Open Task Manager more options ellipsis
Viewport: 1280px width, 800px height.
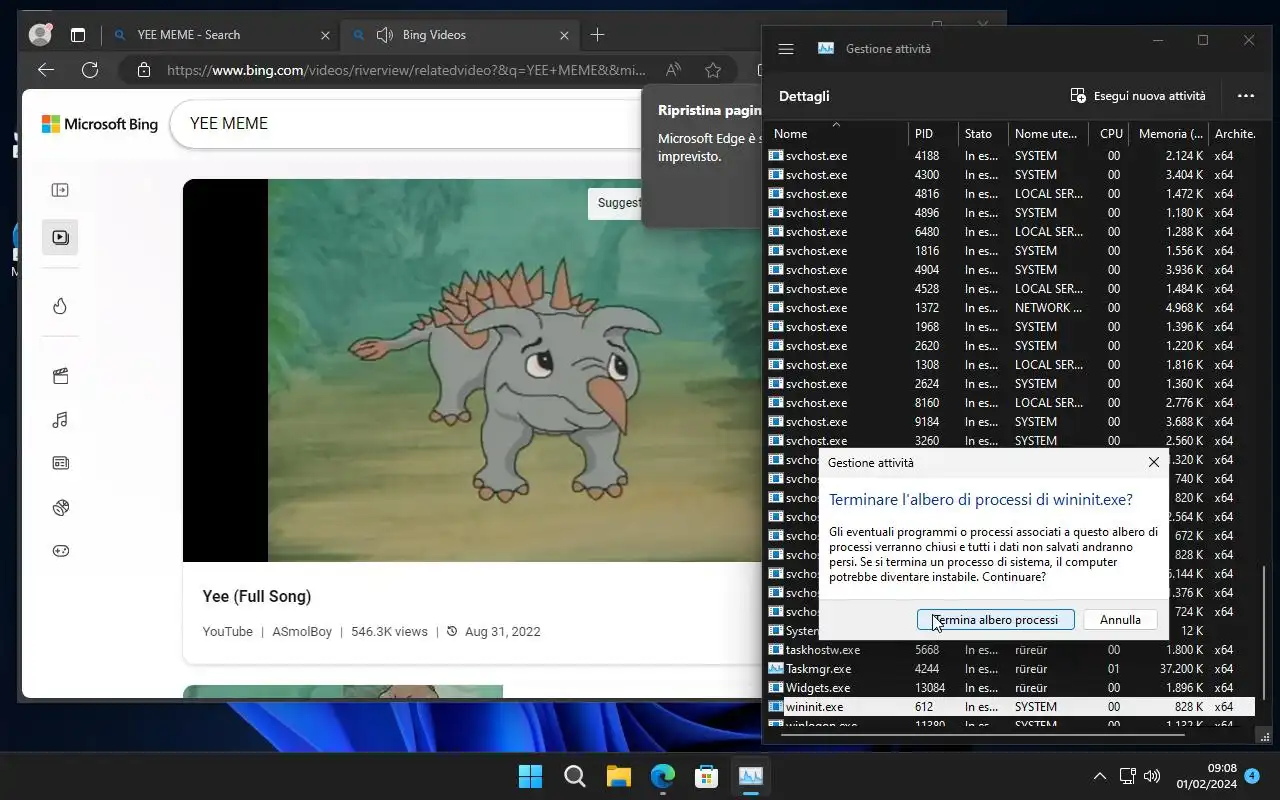coord(1245,96)
